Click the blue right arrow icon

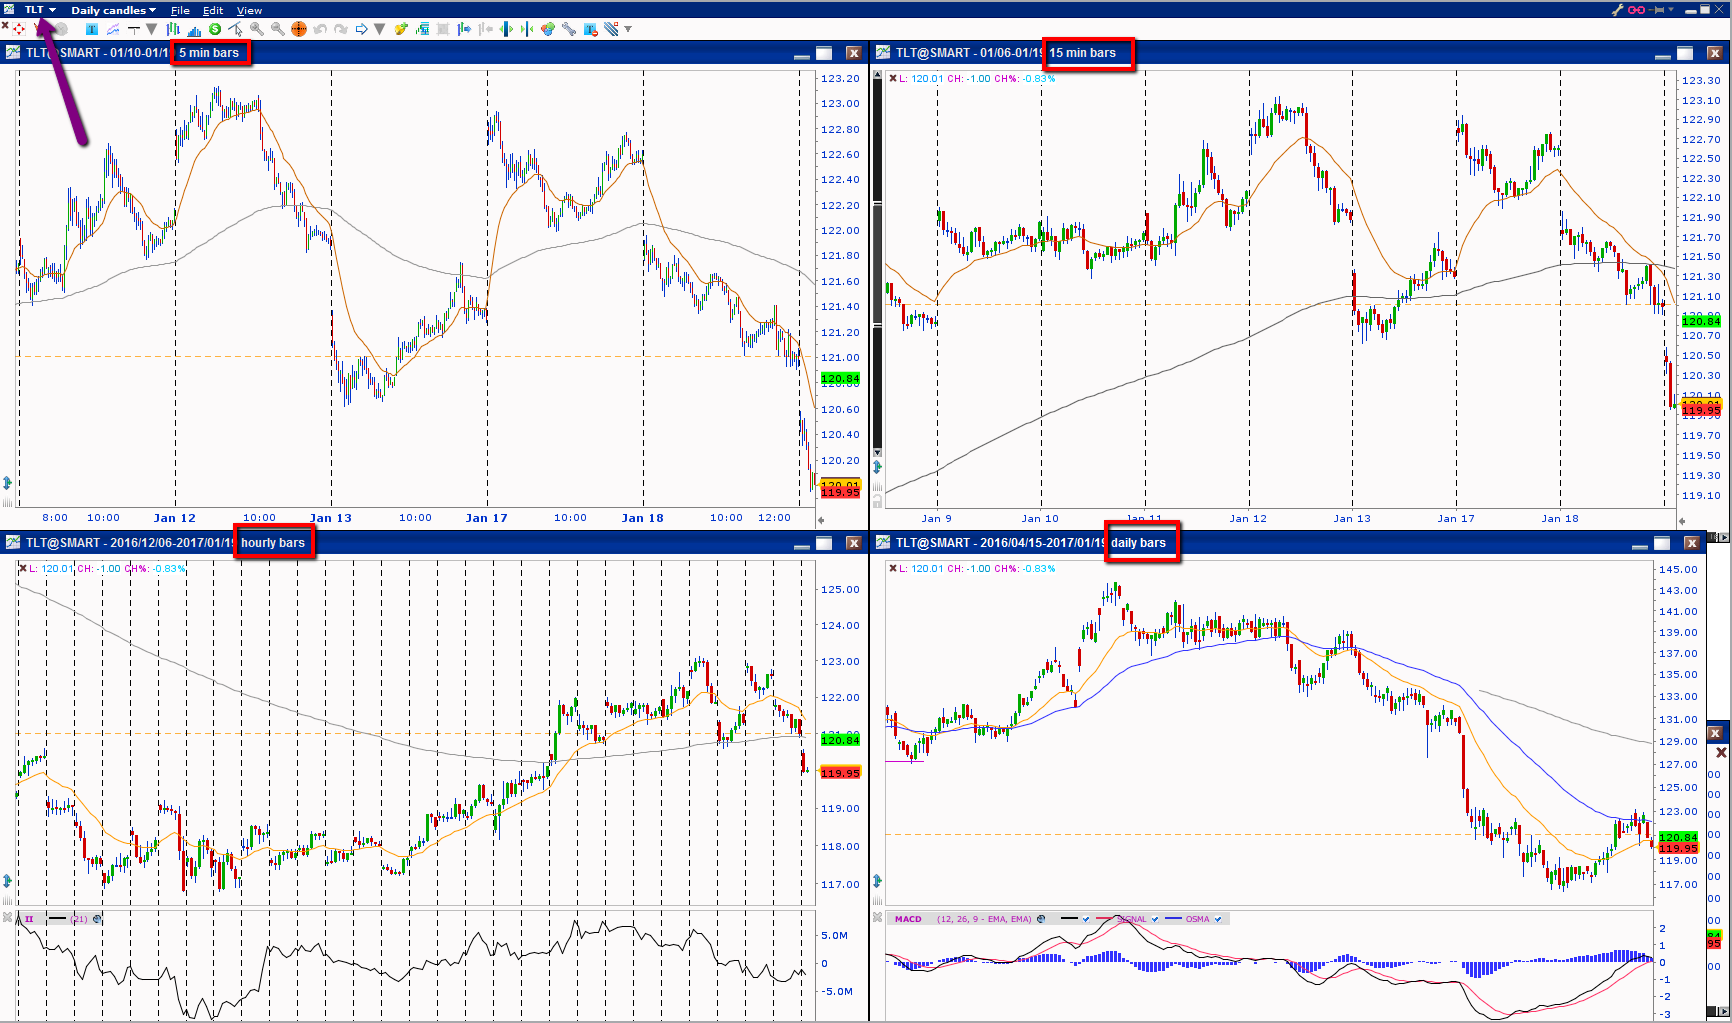pos(362,29)
